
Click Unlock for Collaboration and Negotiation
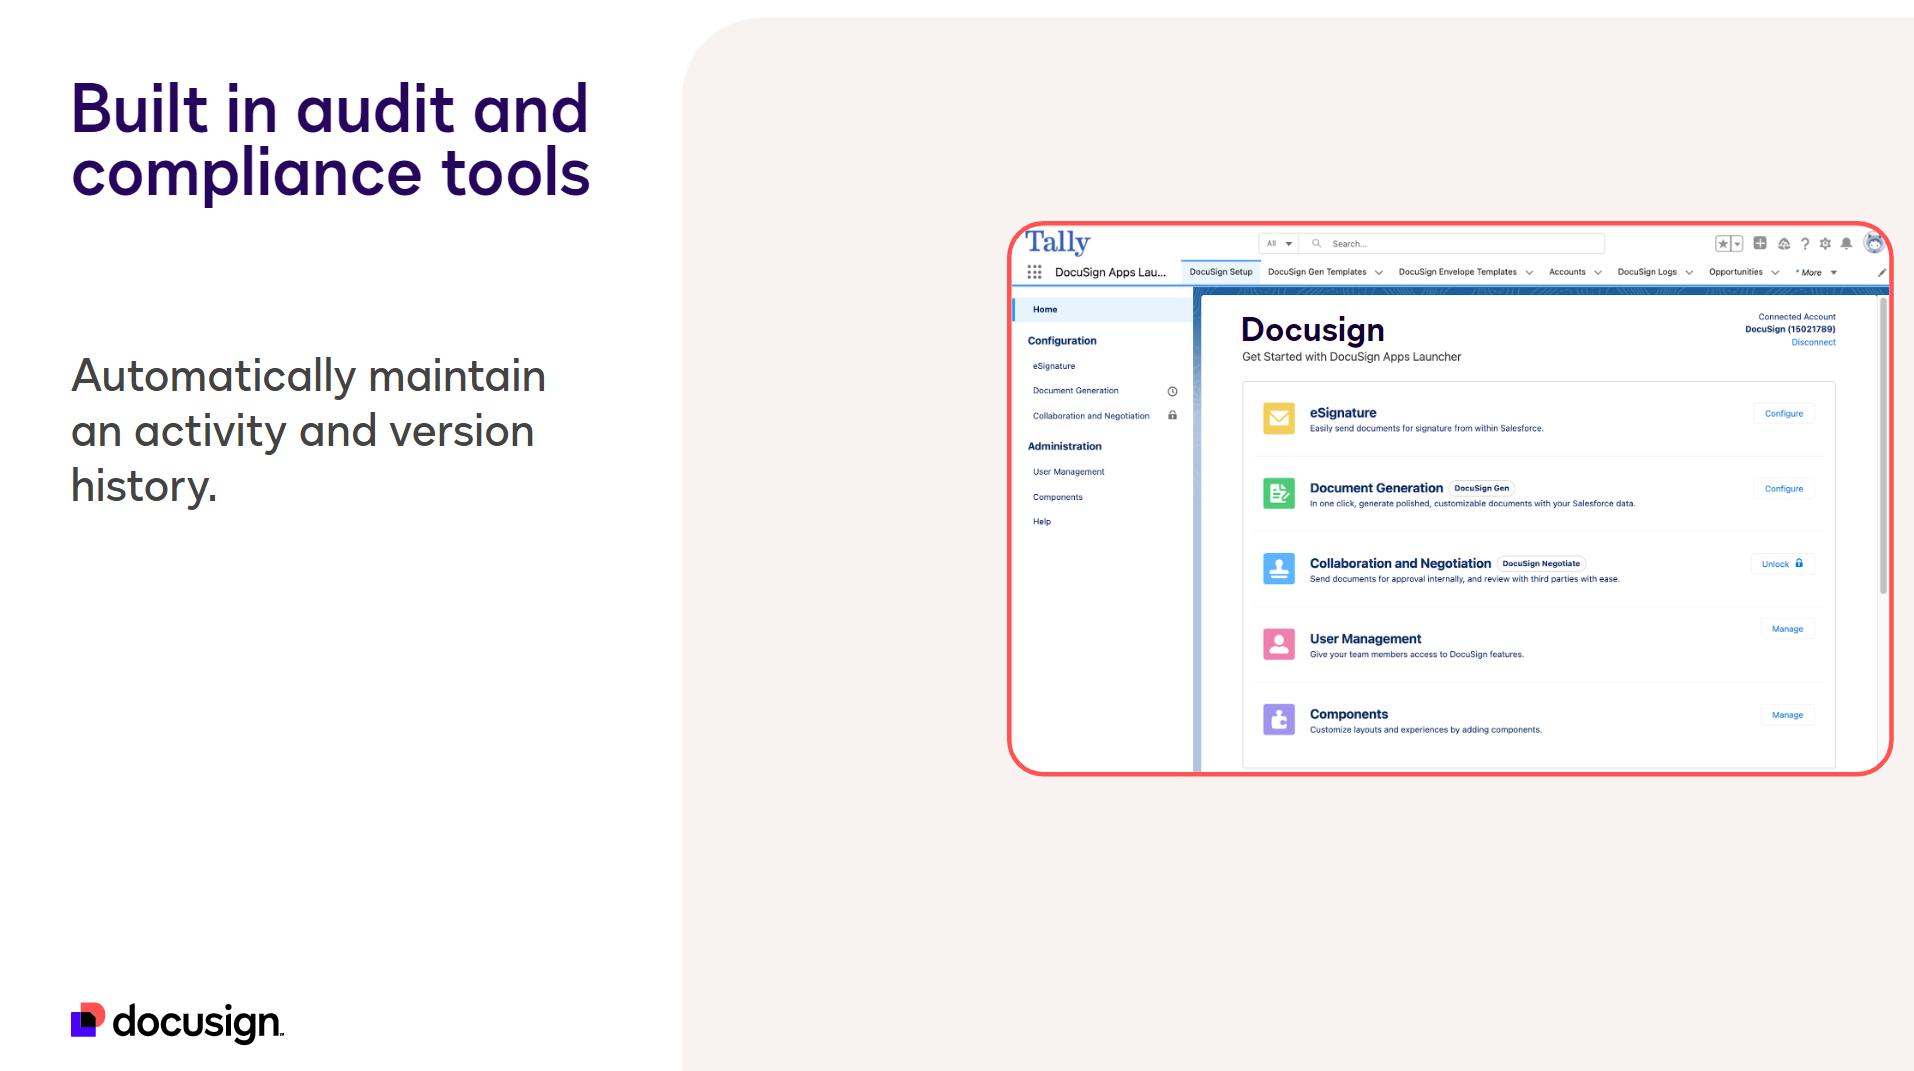pyautogui.click(x=1782, y=564)
